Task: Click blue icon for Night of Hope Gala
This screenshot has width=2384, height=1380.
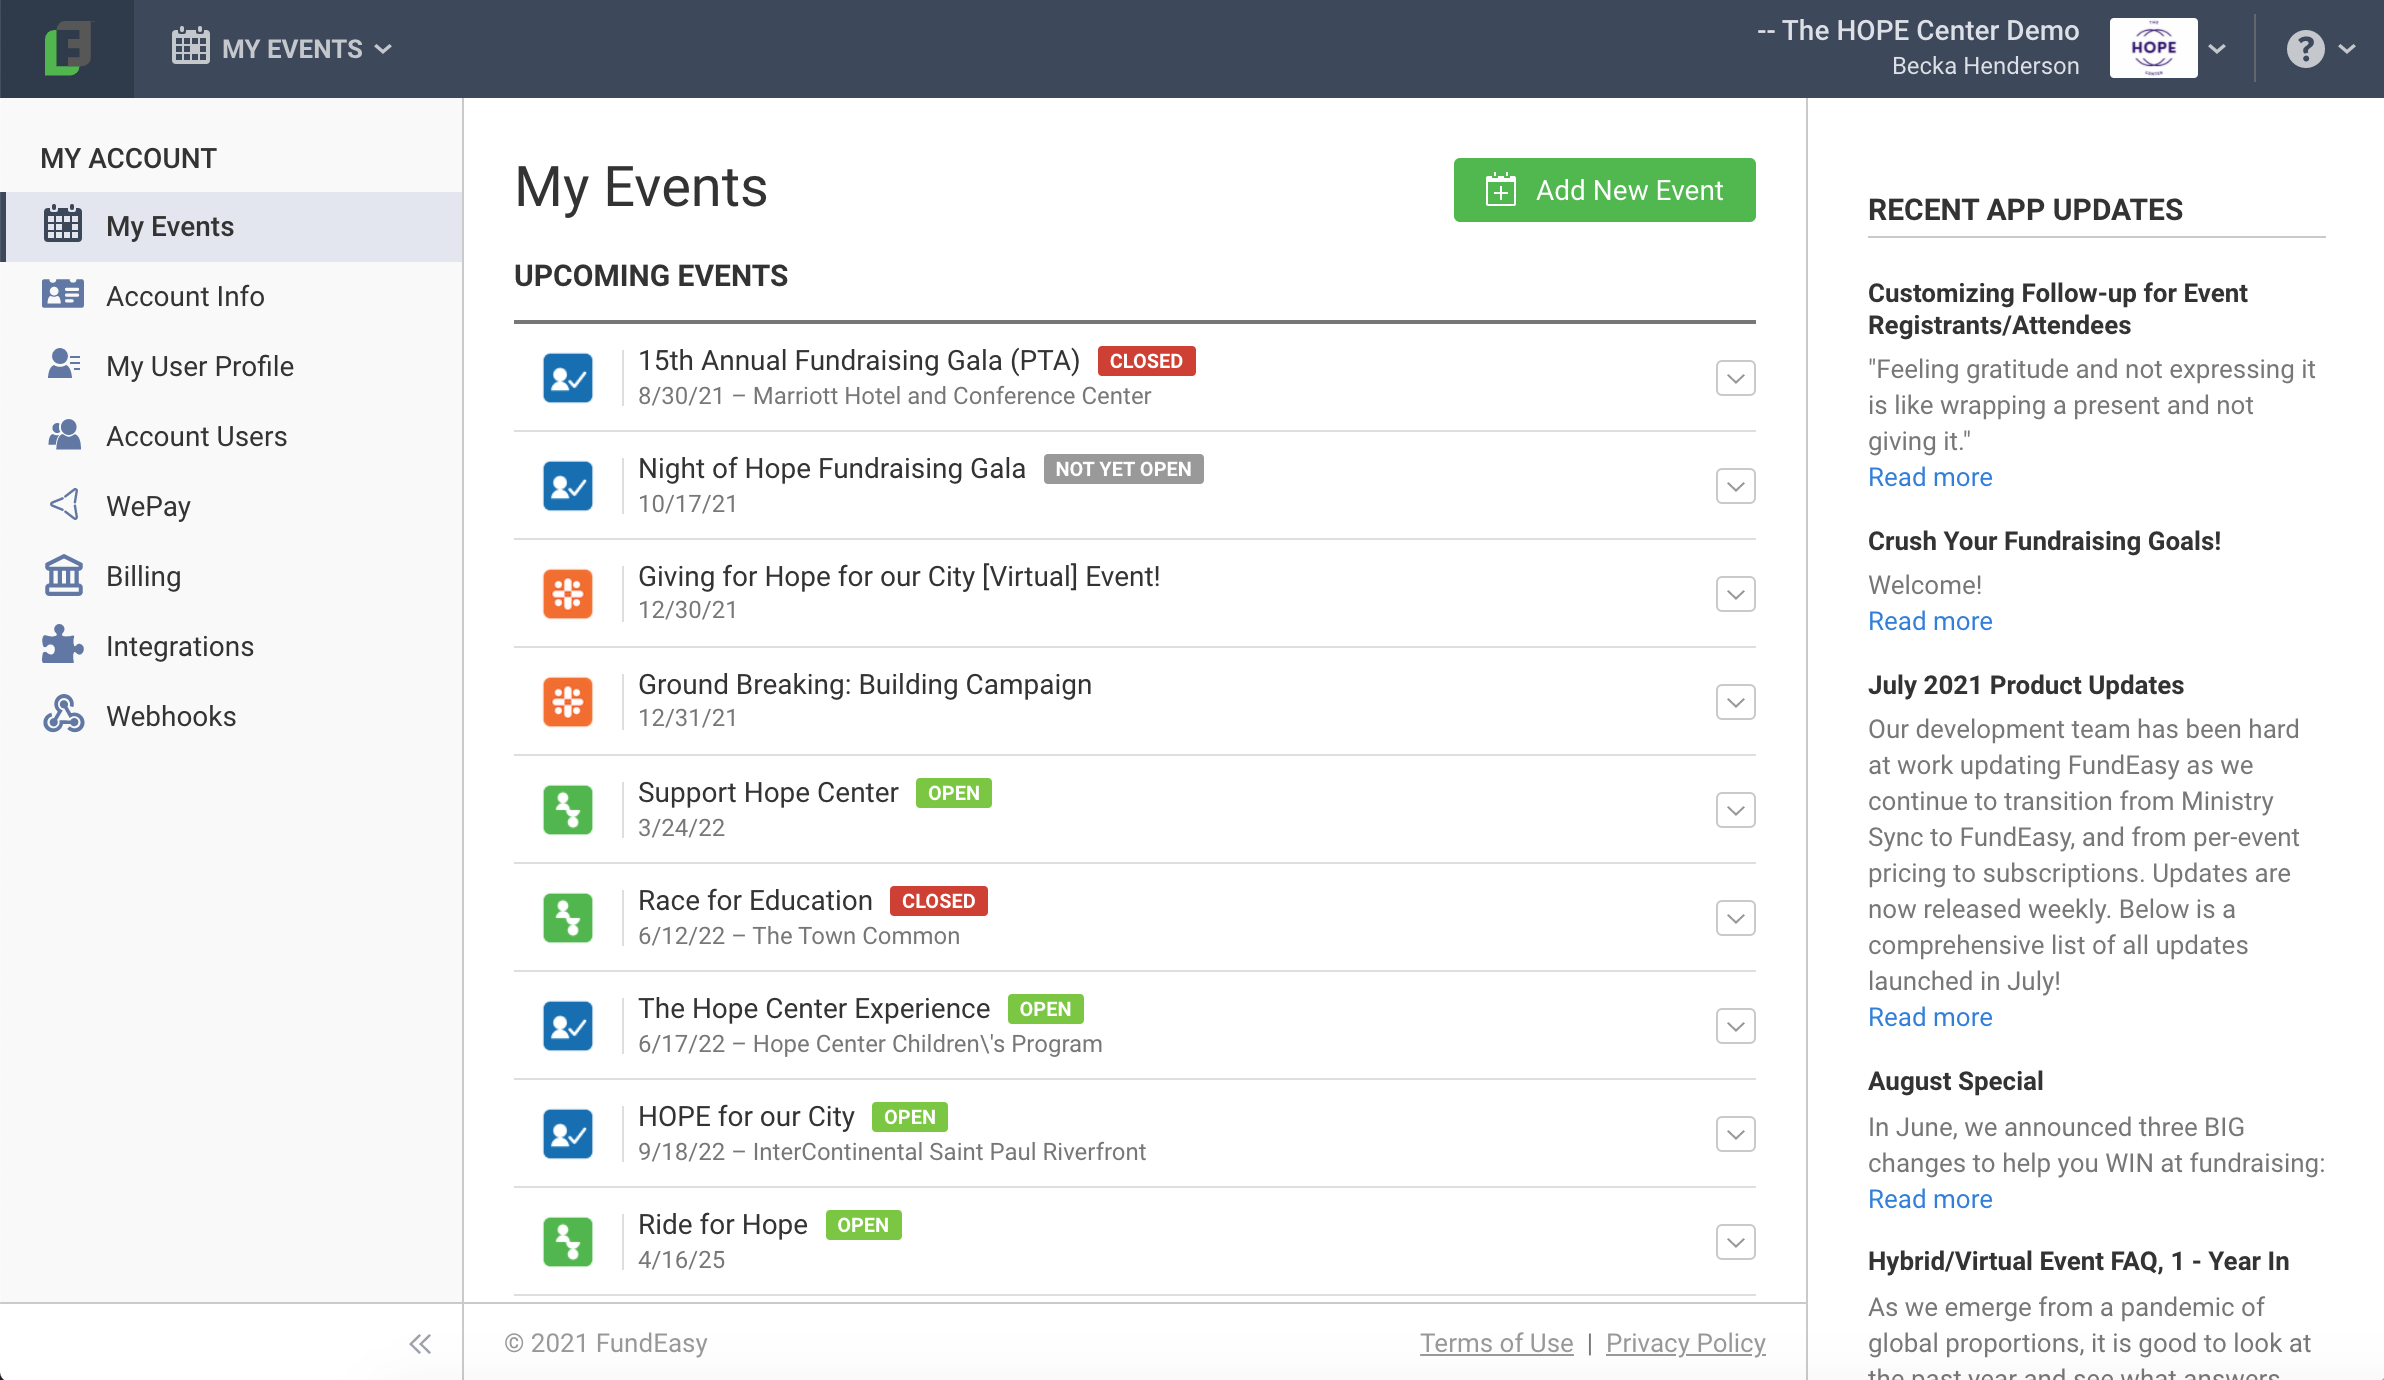Action: [567, 486]
